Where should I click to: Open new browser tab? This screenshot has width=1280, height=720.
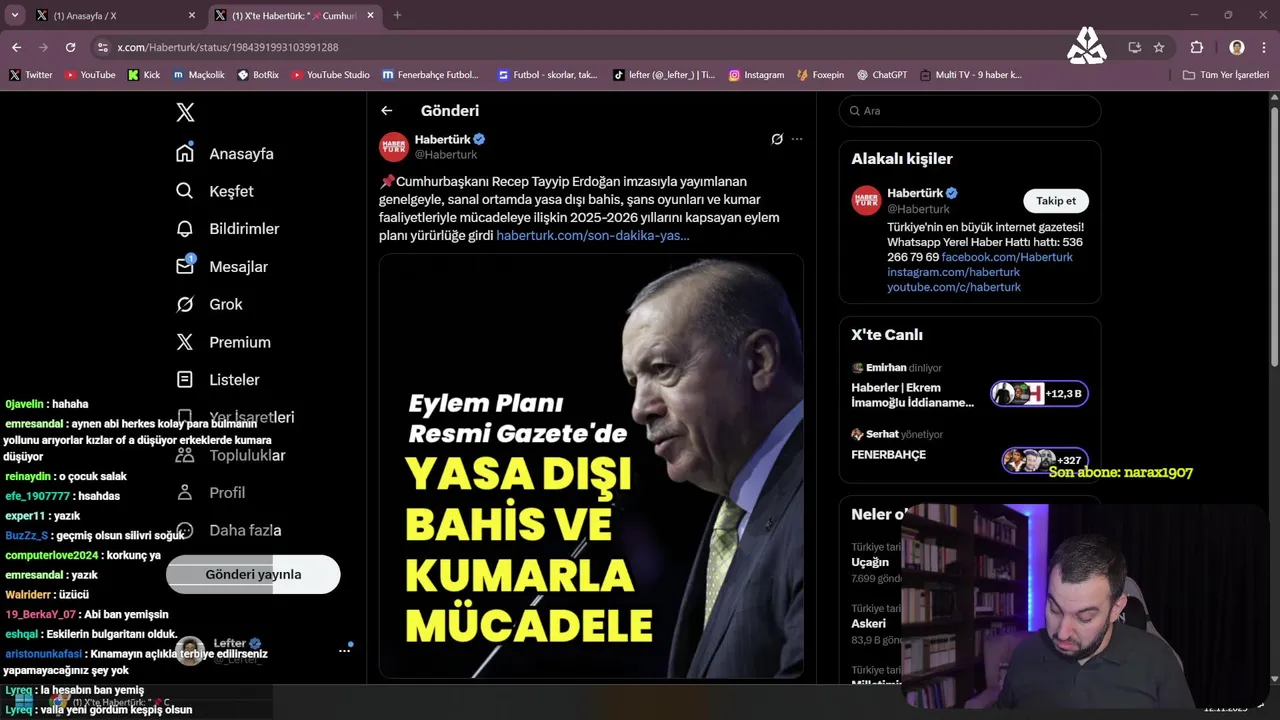tap(397, 15)
